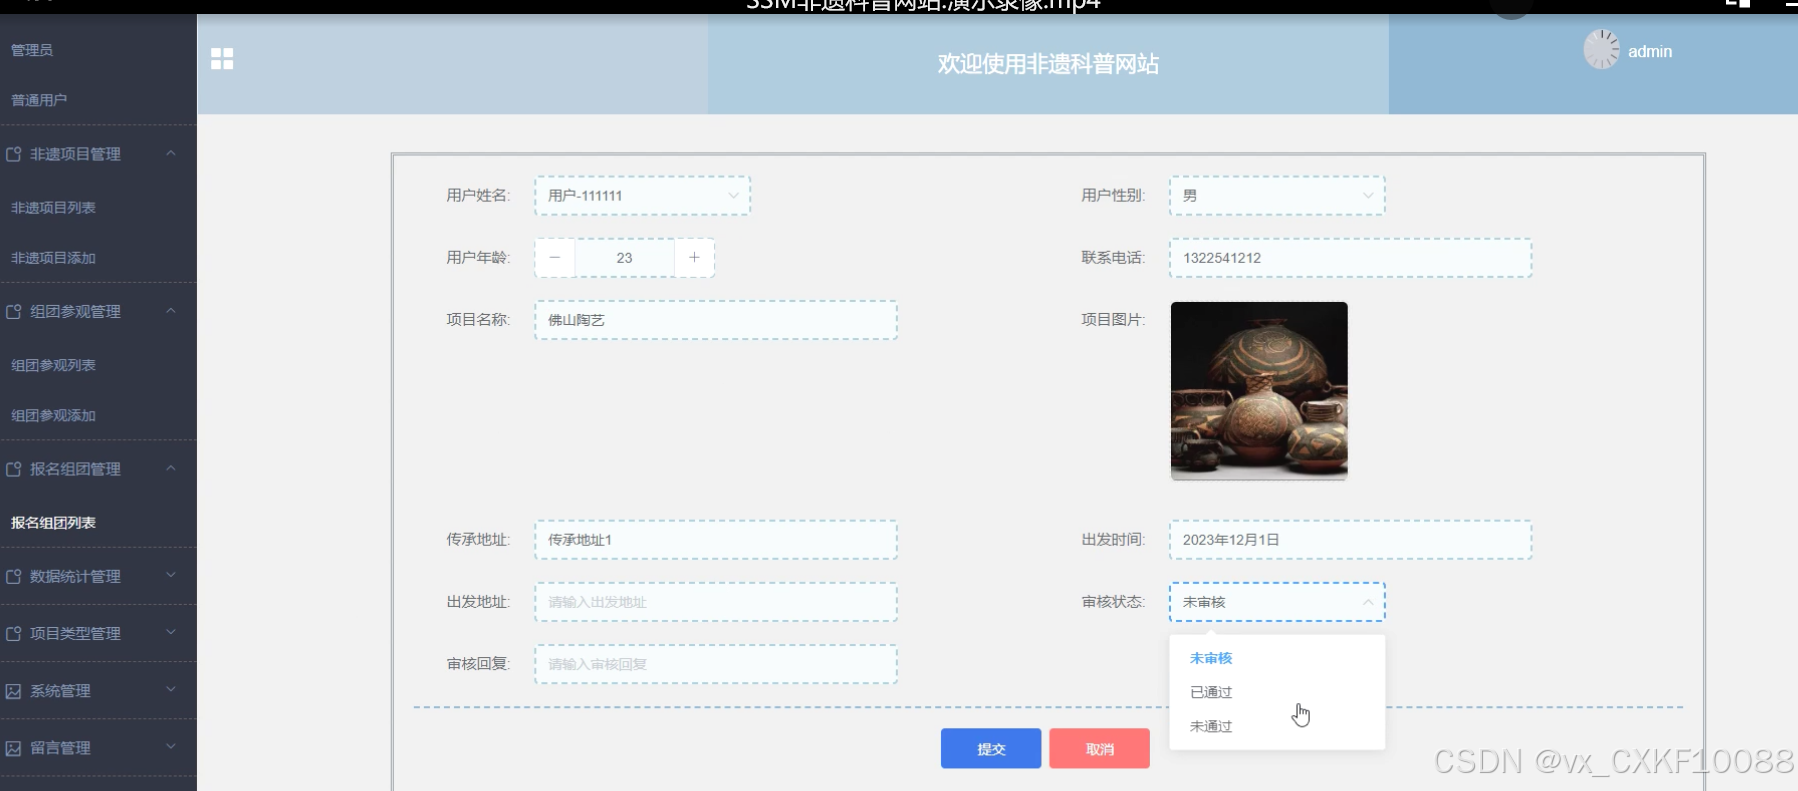Click the 联系电话 input field
The image size is (1798, 791).
pyautogui.click(x=1351, y=258)
